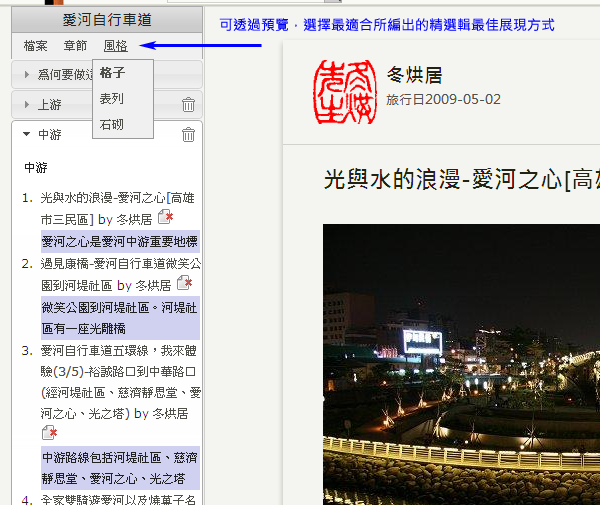Delete the 上游 chapter with trash icon
Image resolution: width=600 pixels, height=505 pixels.
tap(188, 105)
